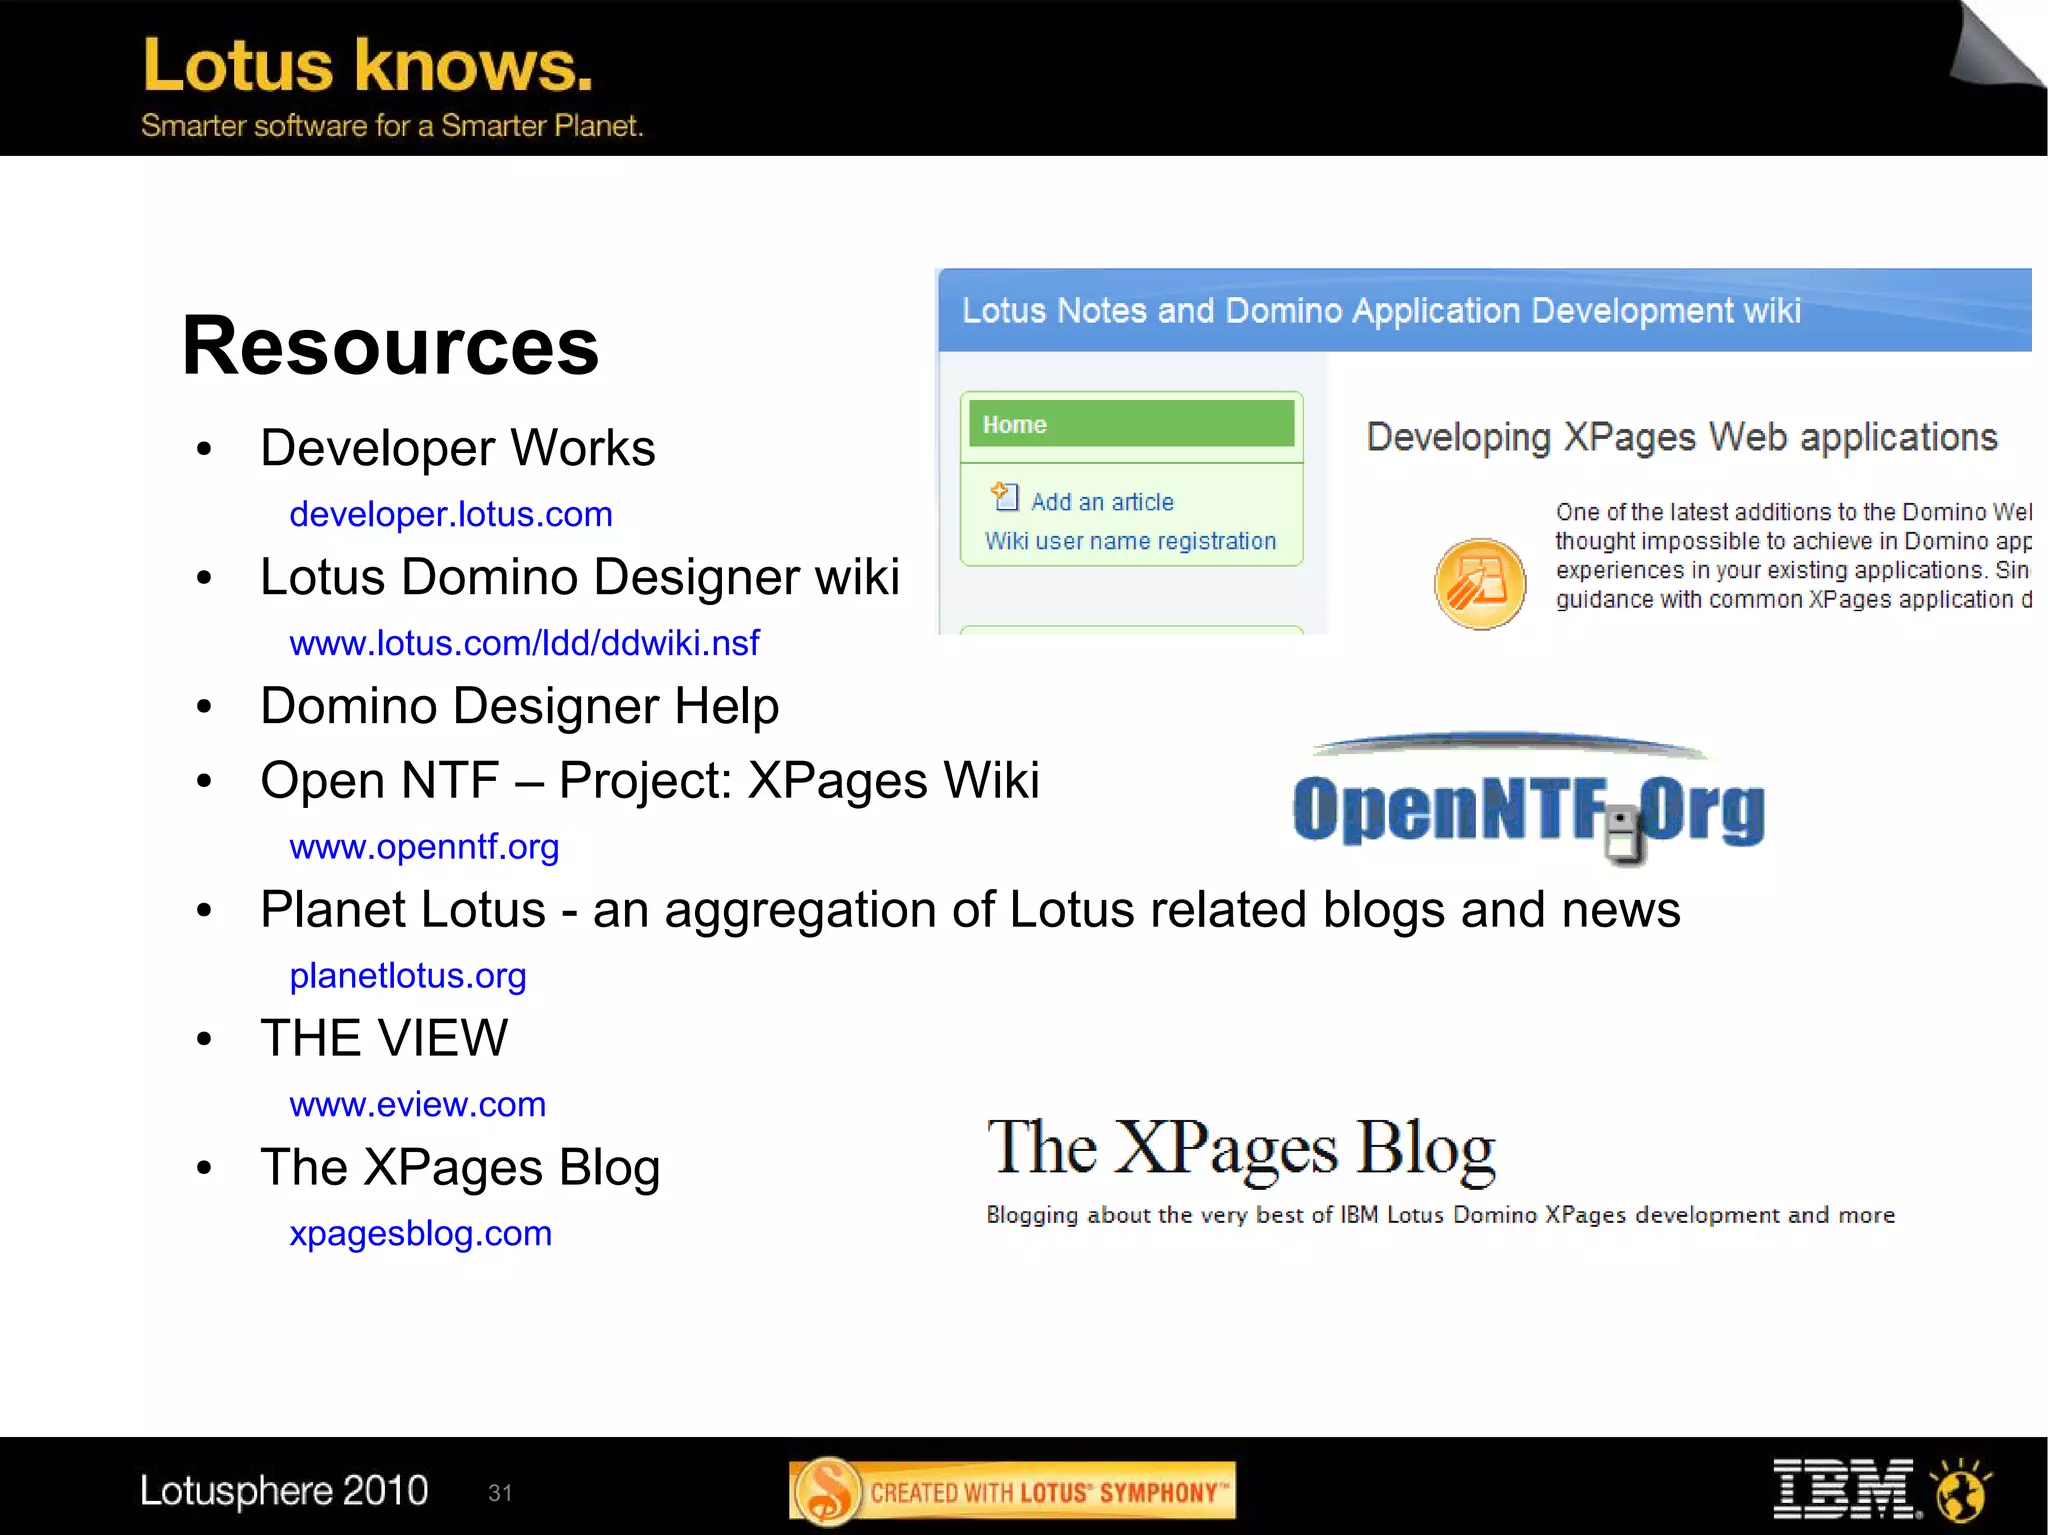
Task: Open Wiki user name registration
Action: (1130, 541)
